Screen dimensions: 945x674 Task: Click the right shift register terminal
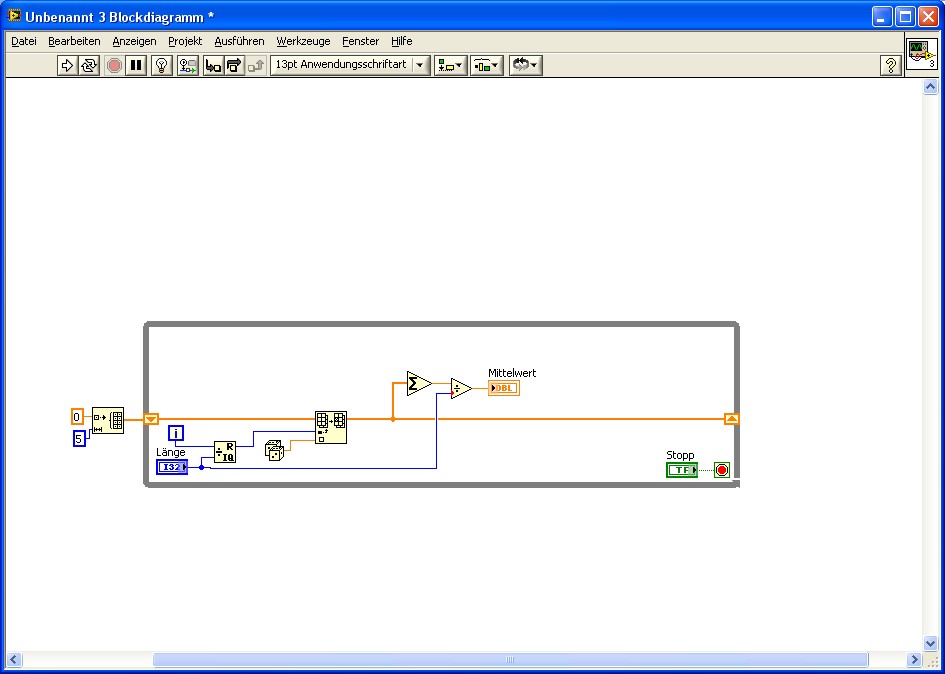point(732,419)
